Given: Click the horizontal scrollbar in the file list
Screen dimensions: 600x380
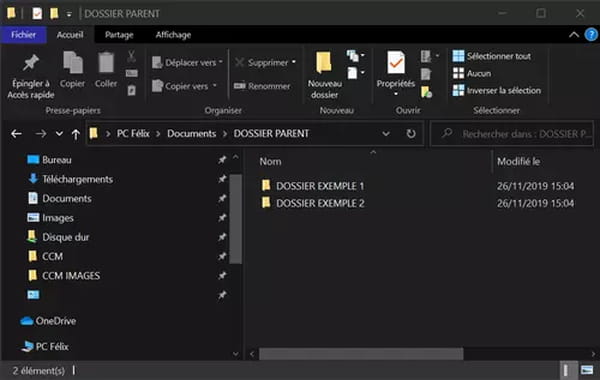Looking at the screenshot, I should pyautogui.click(x=361, y=354).
